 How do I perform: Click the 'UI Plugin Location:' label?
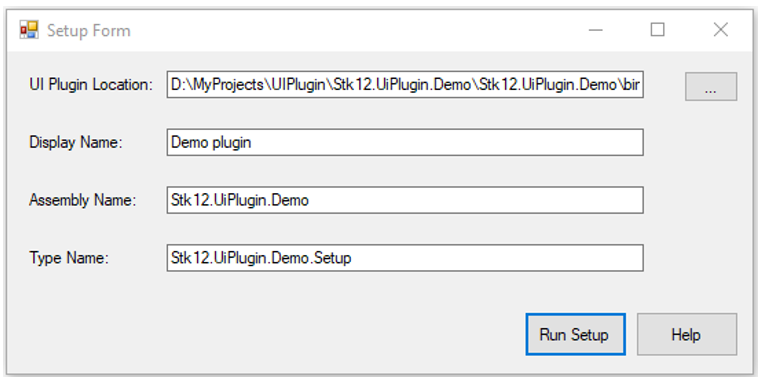(x=91, y=85)
